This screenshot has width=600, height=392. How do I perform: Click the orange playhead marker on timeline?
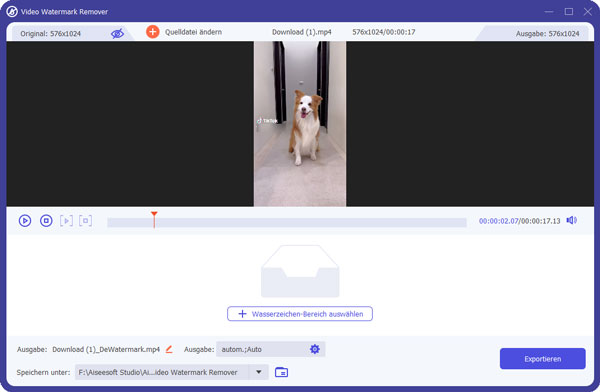point(154,219)
